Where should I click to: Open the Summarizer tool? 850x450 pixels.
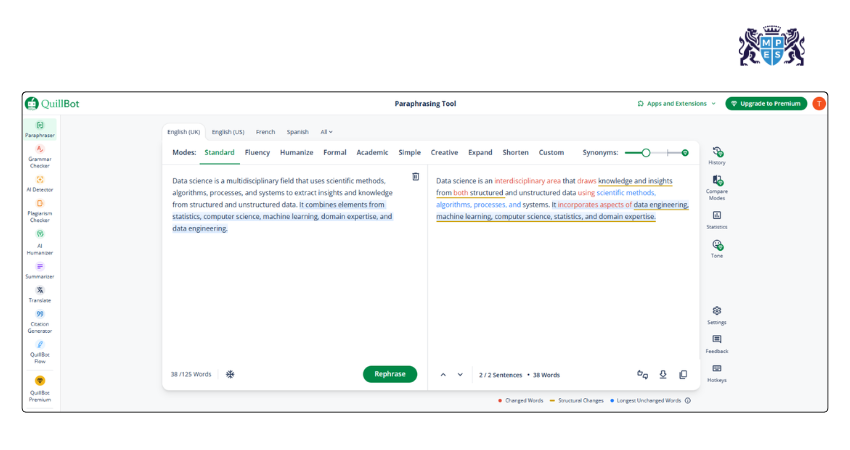pyautogui.click(x=40, y=270)
